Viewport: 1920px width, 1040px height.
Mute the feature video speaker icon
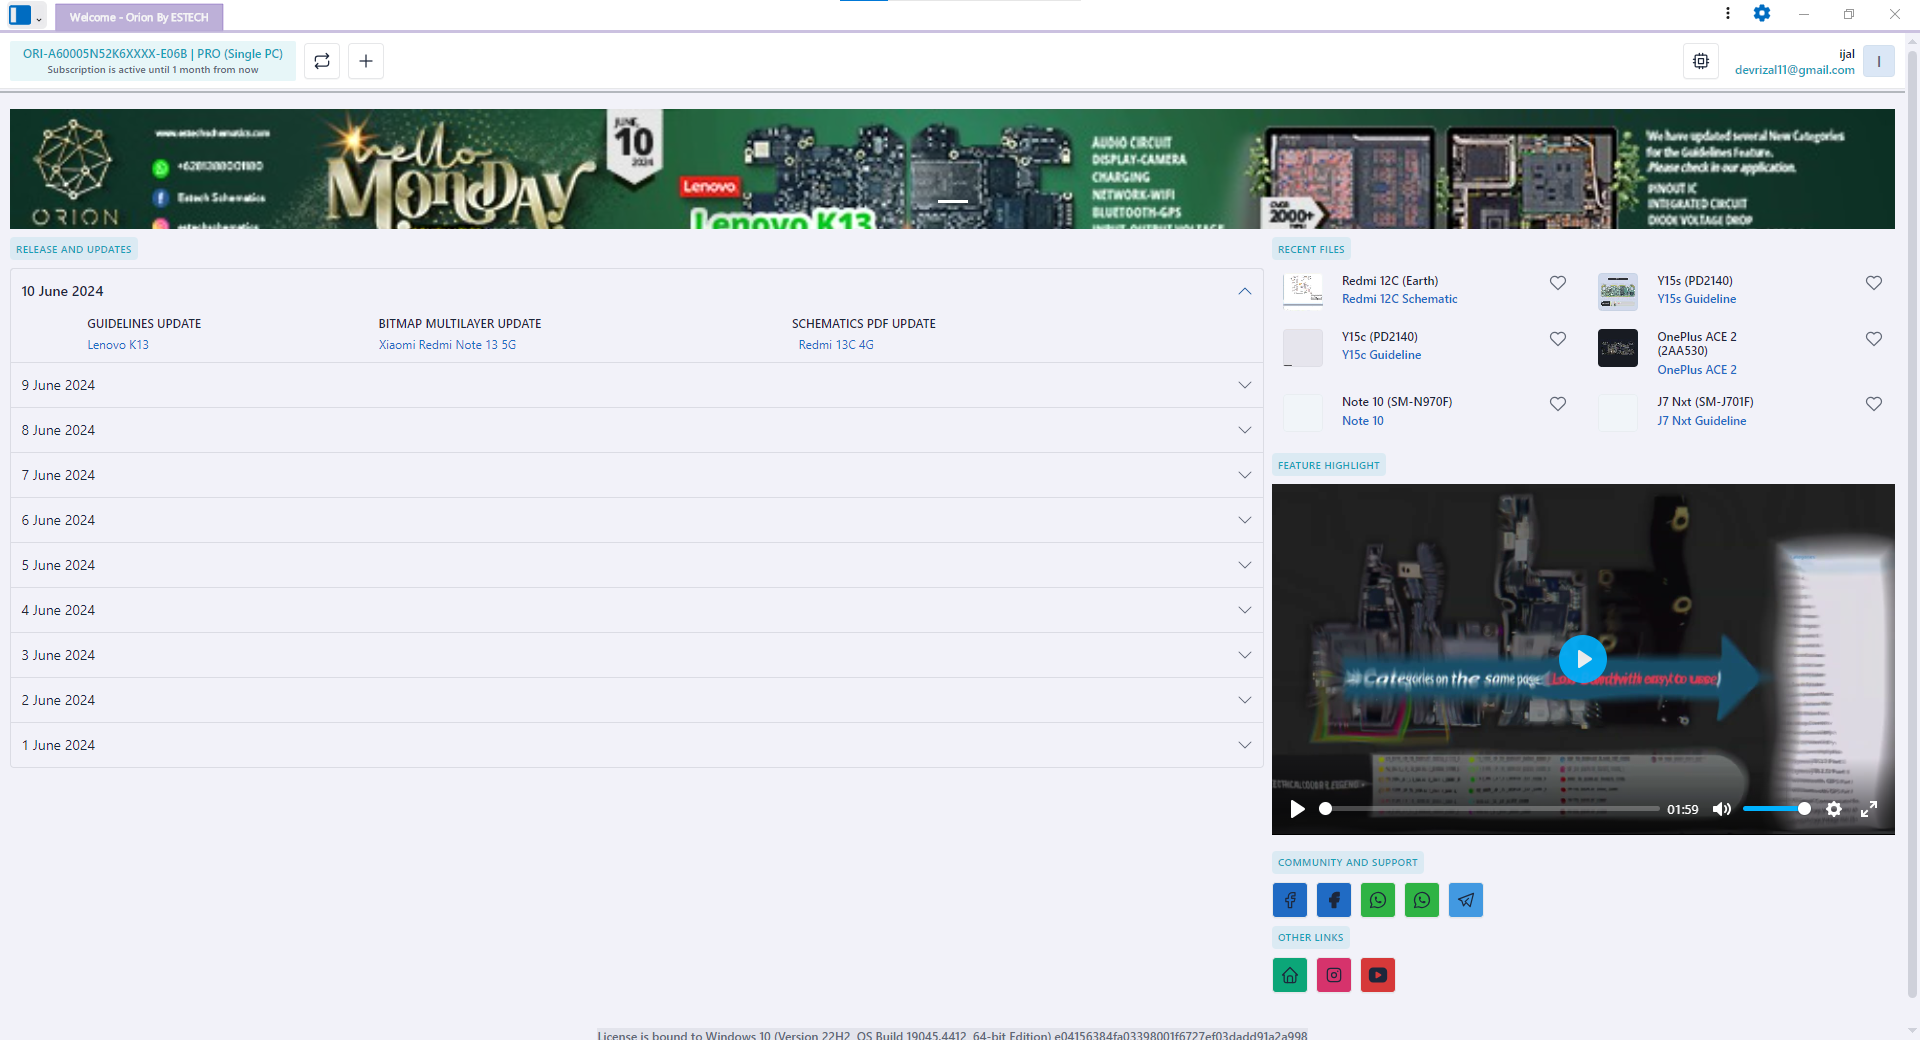[1722, 809]
